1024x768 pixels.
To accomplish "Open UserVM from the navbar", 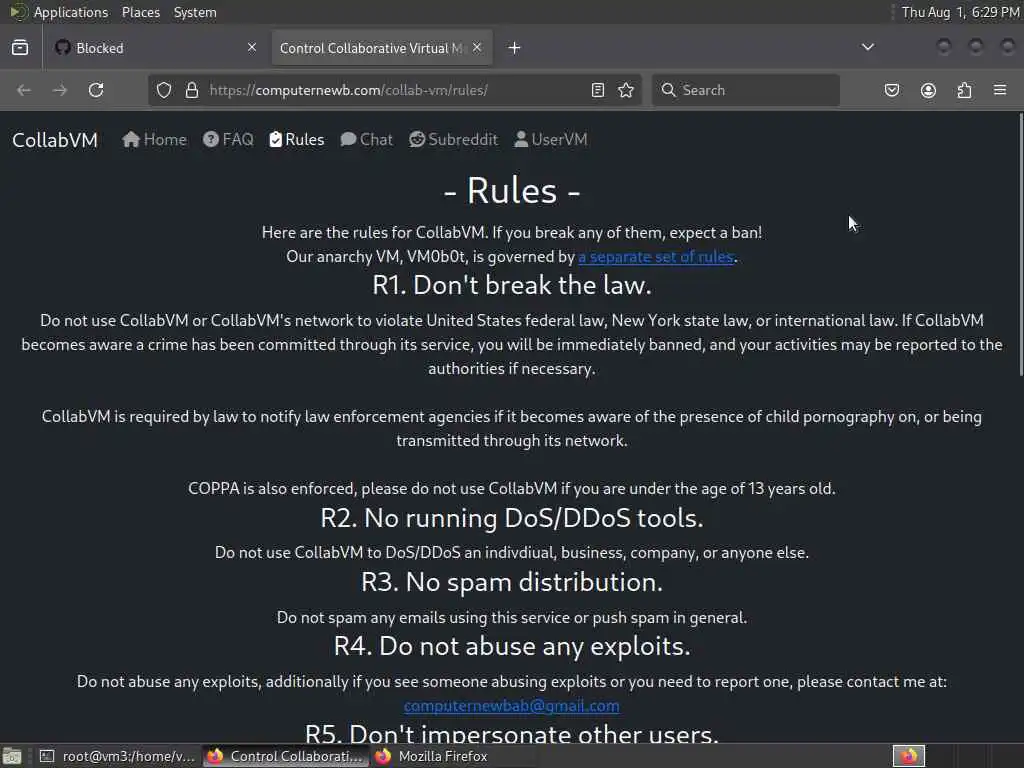I will (551, 139).
